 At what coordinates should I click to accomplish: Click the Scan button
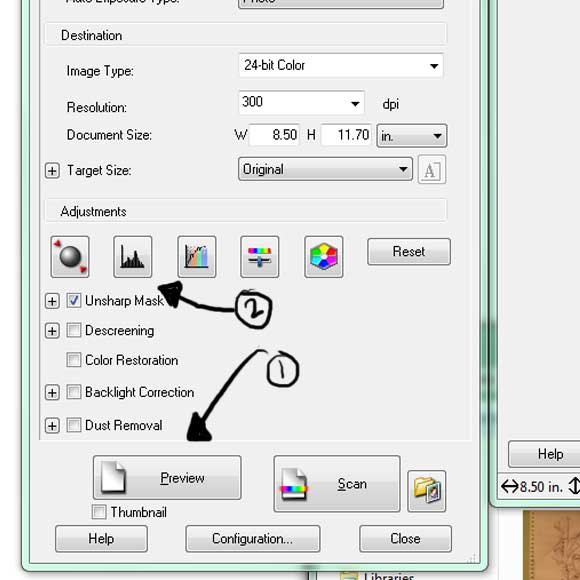pos(337,484)
